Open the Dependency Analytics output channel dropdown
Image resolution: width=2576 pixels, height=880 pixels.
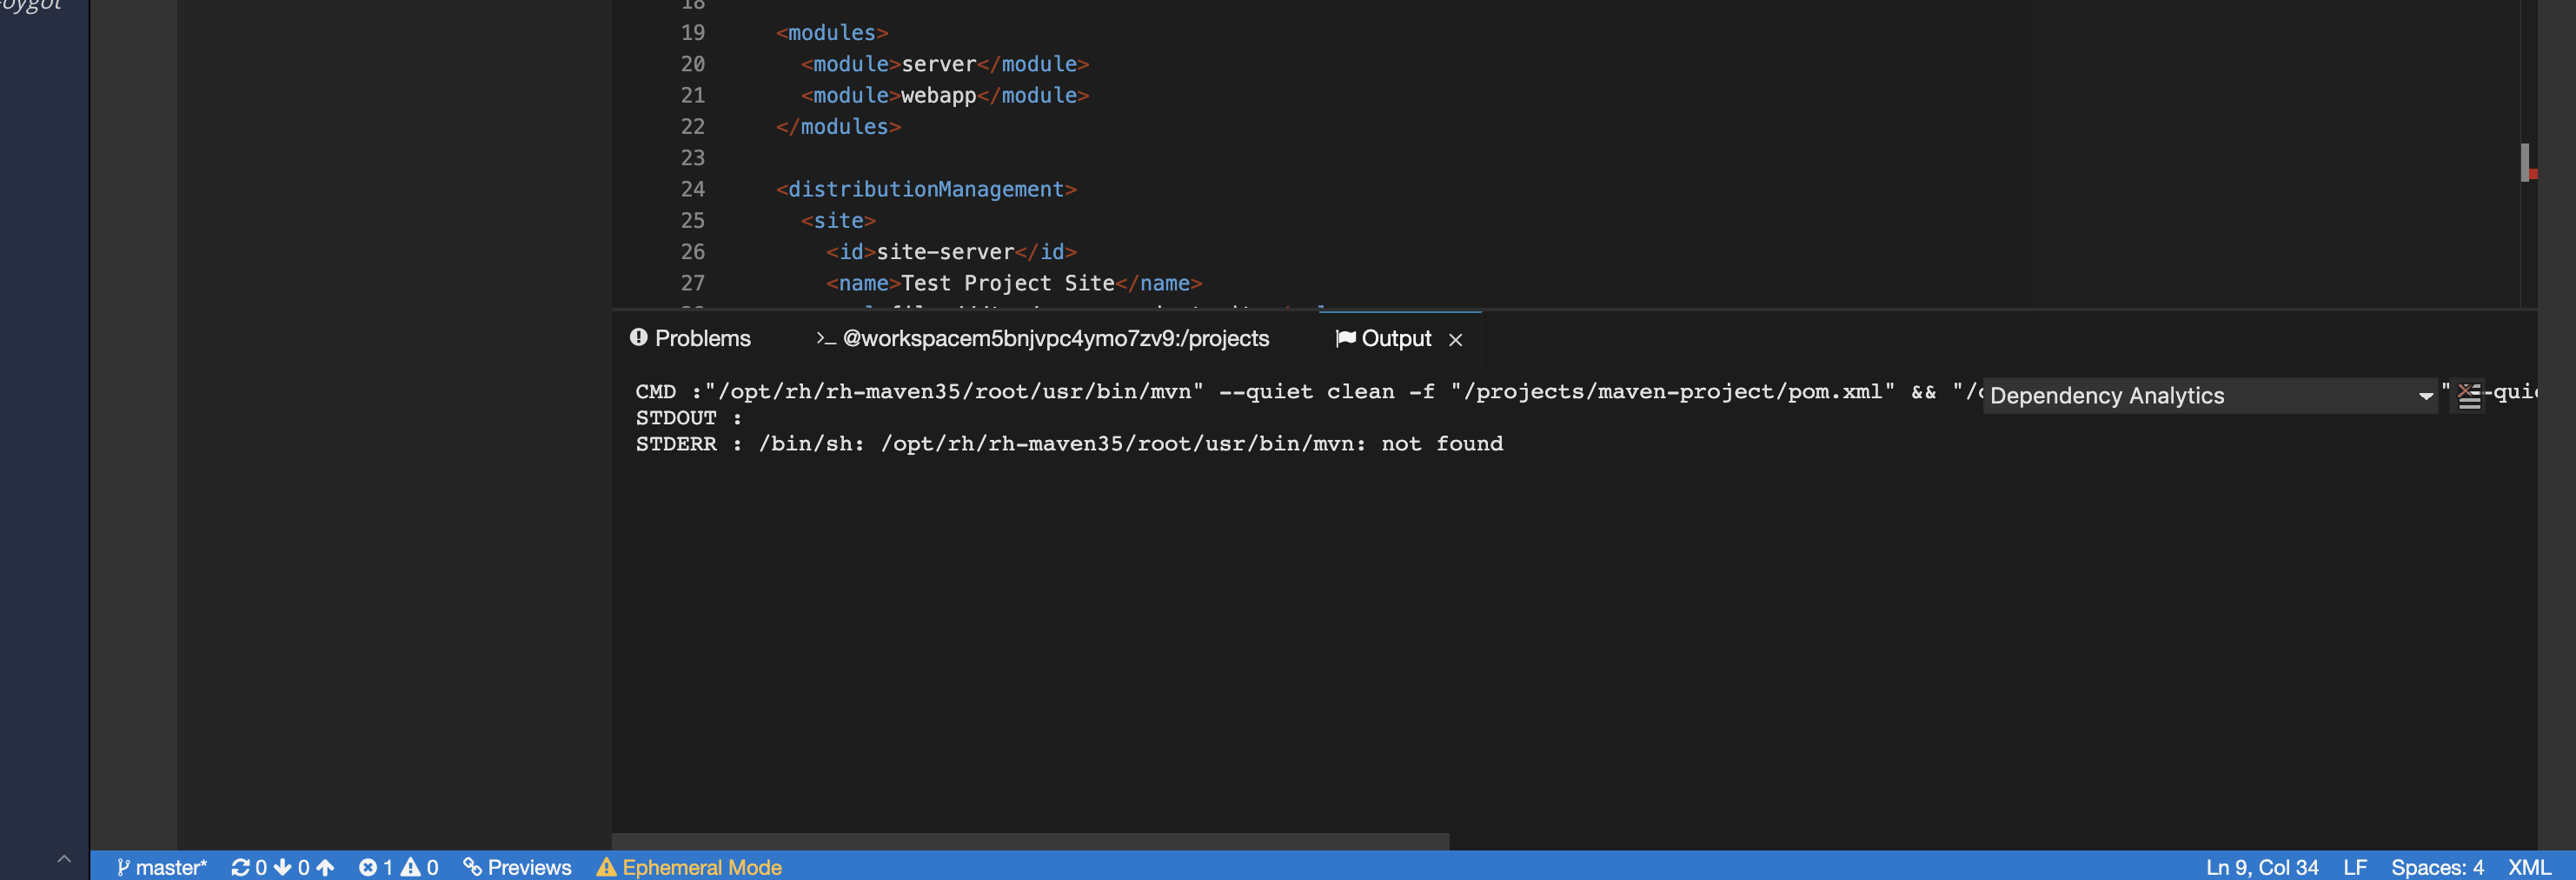tap(2209, 396)
